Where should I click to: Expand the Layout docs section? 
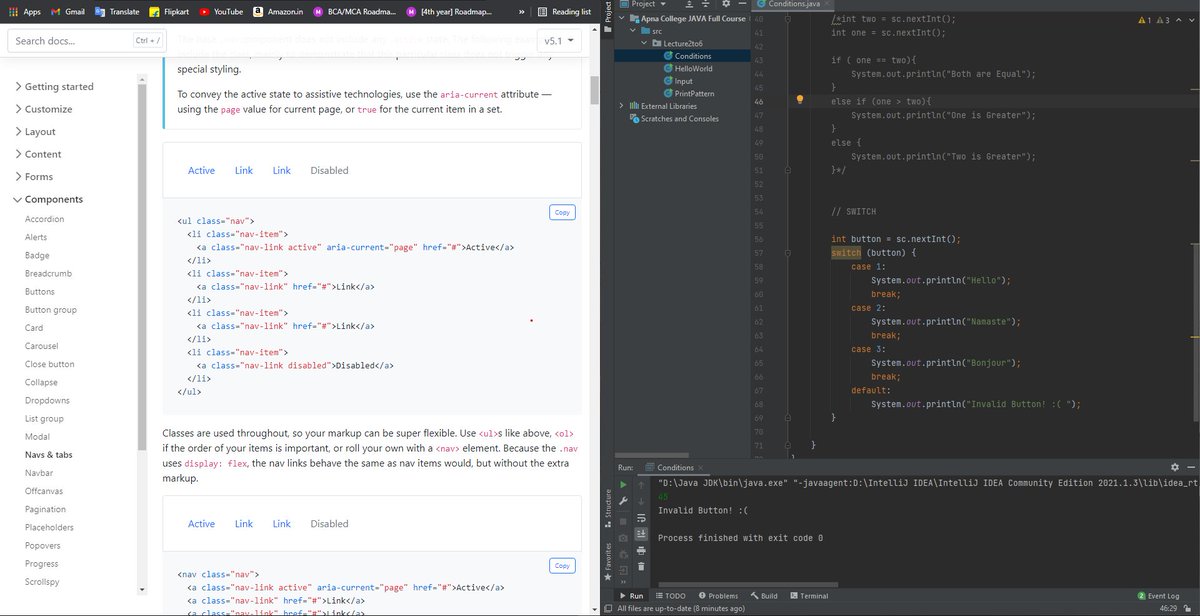pos(35,132)
